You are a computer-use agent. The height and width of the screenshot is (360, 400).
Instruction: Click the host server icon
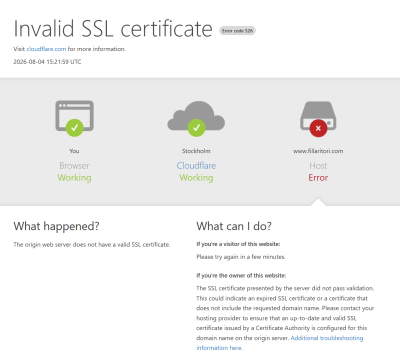click(318, 116)
